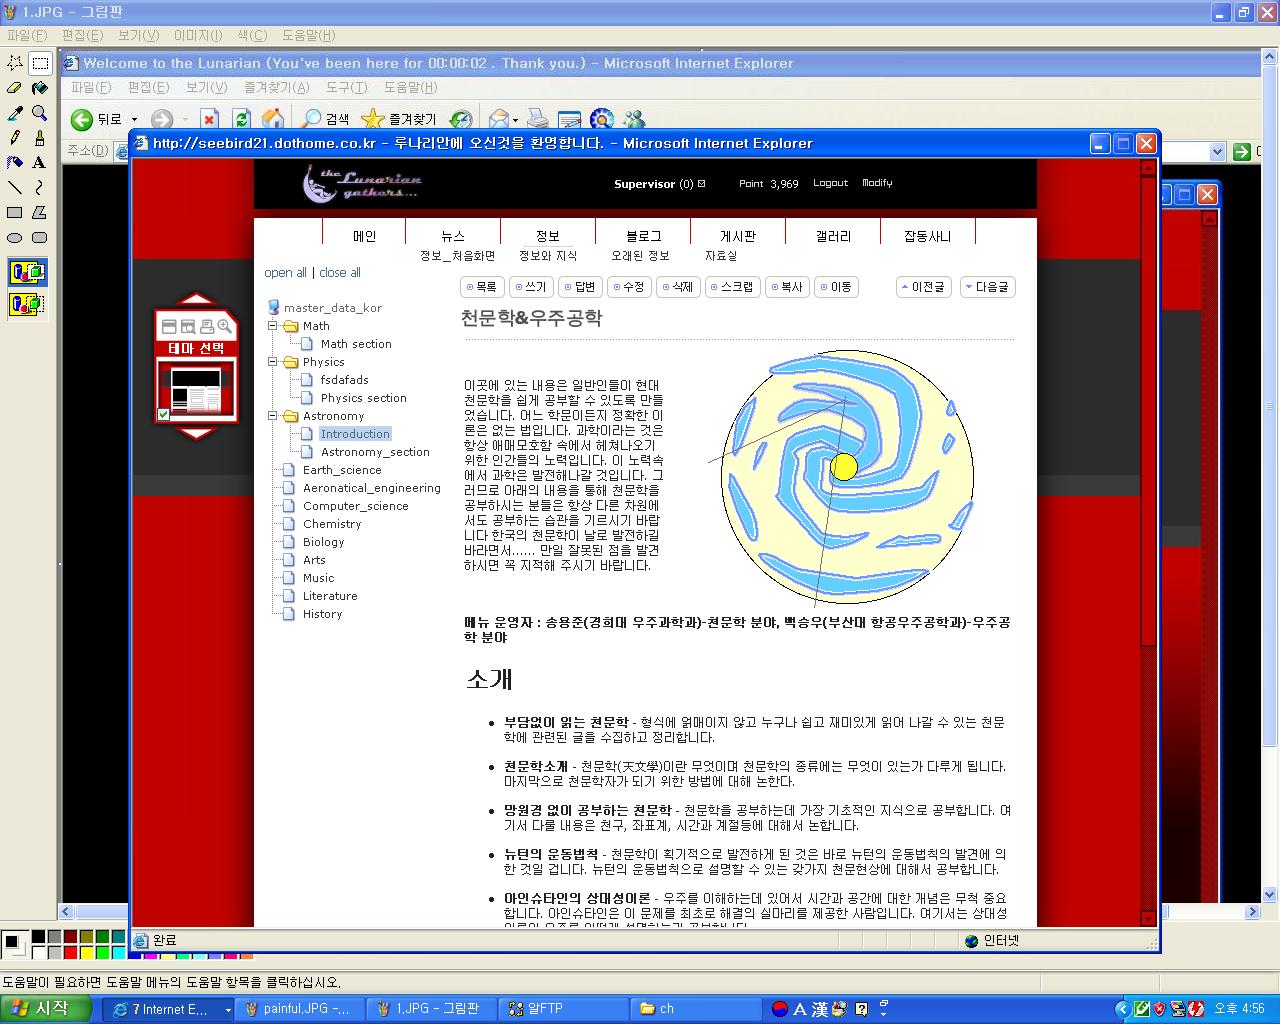1280x1024 pixels.
Task: Choose the Ellipse shape tool
Action: click(15, 238)
